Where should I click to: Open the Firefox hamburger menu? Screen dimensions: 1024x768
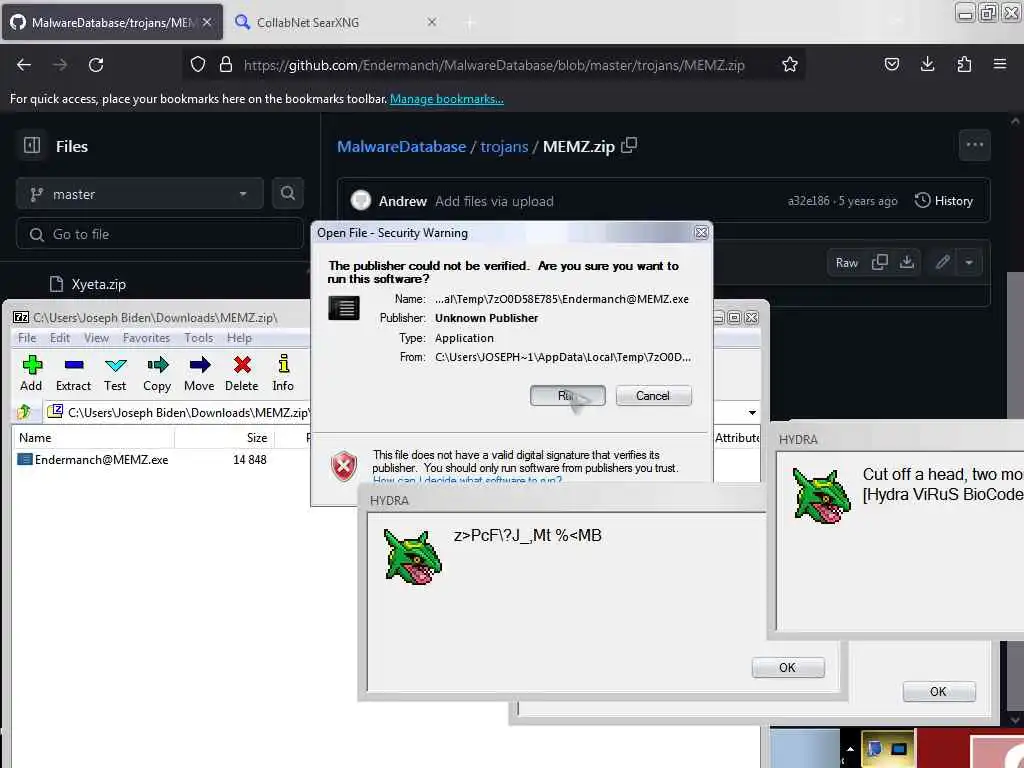[1000, 65]
